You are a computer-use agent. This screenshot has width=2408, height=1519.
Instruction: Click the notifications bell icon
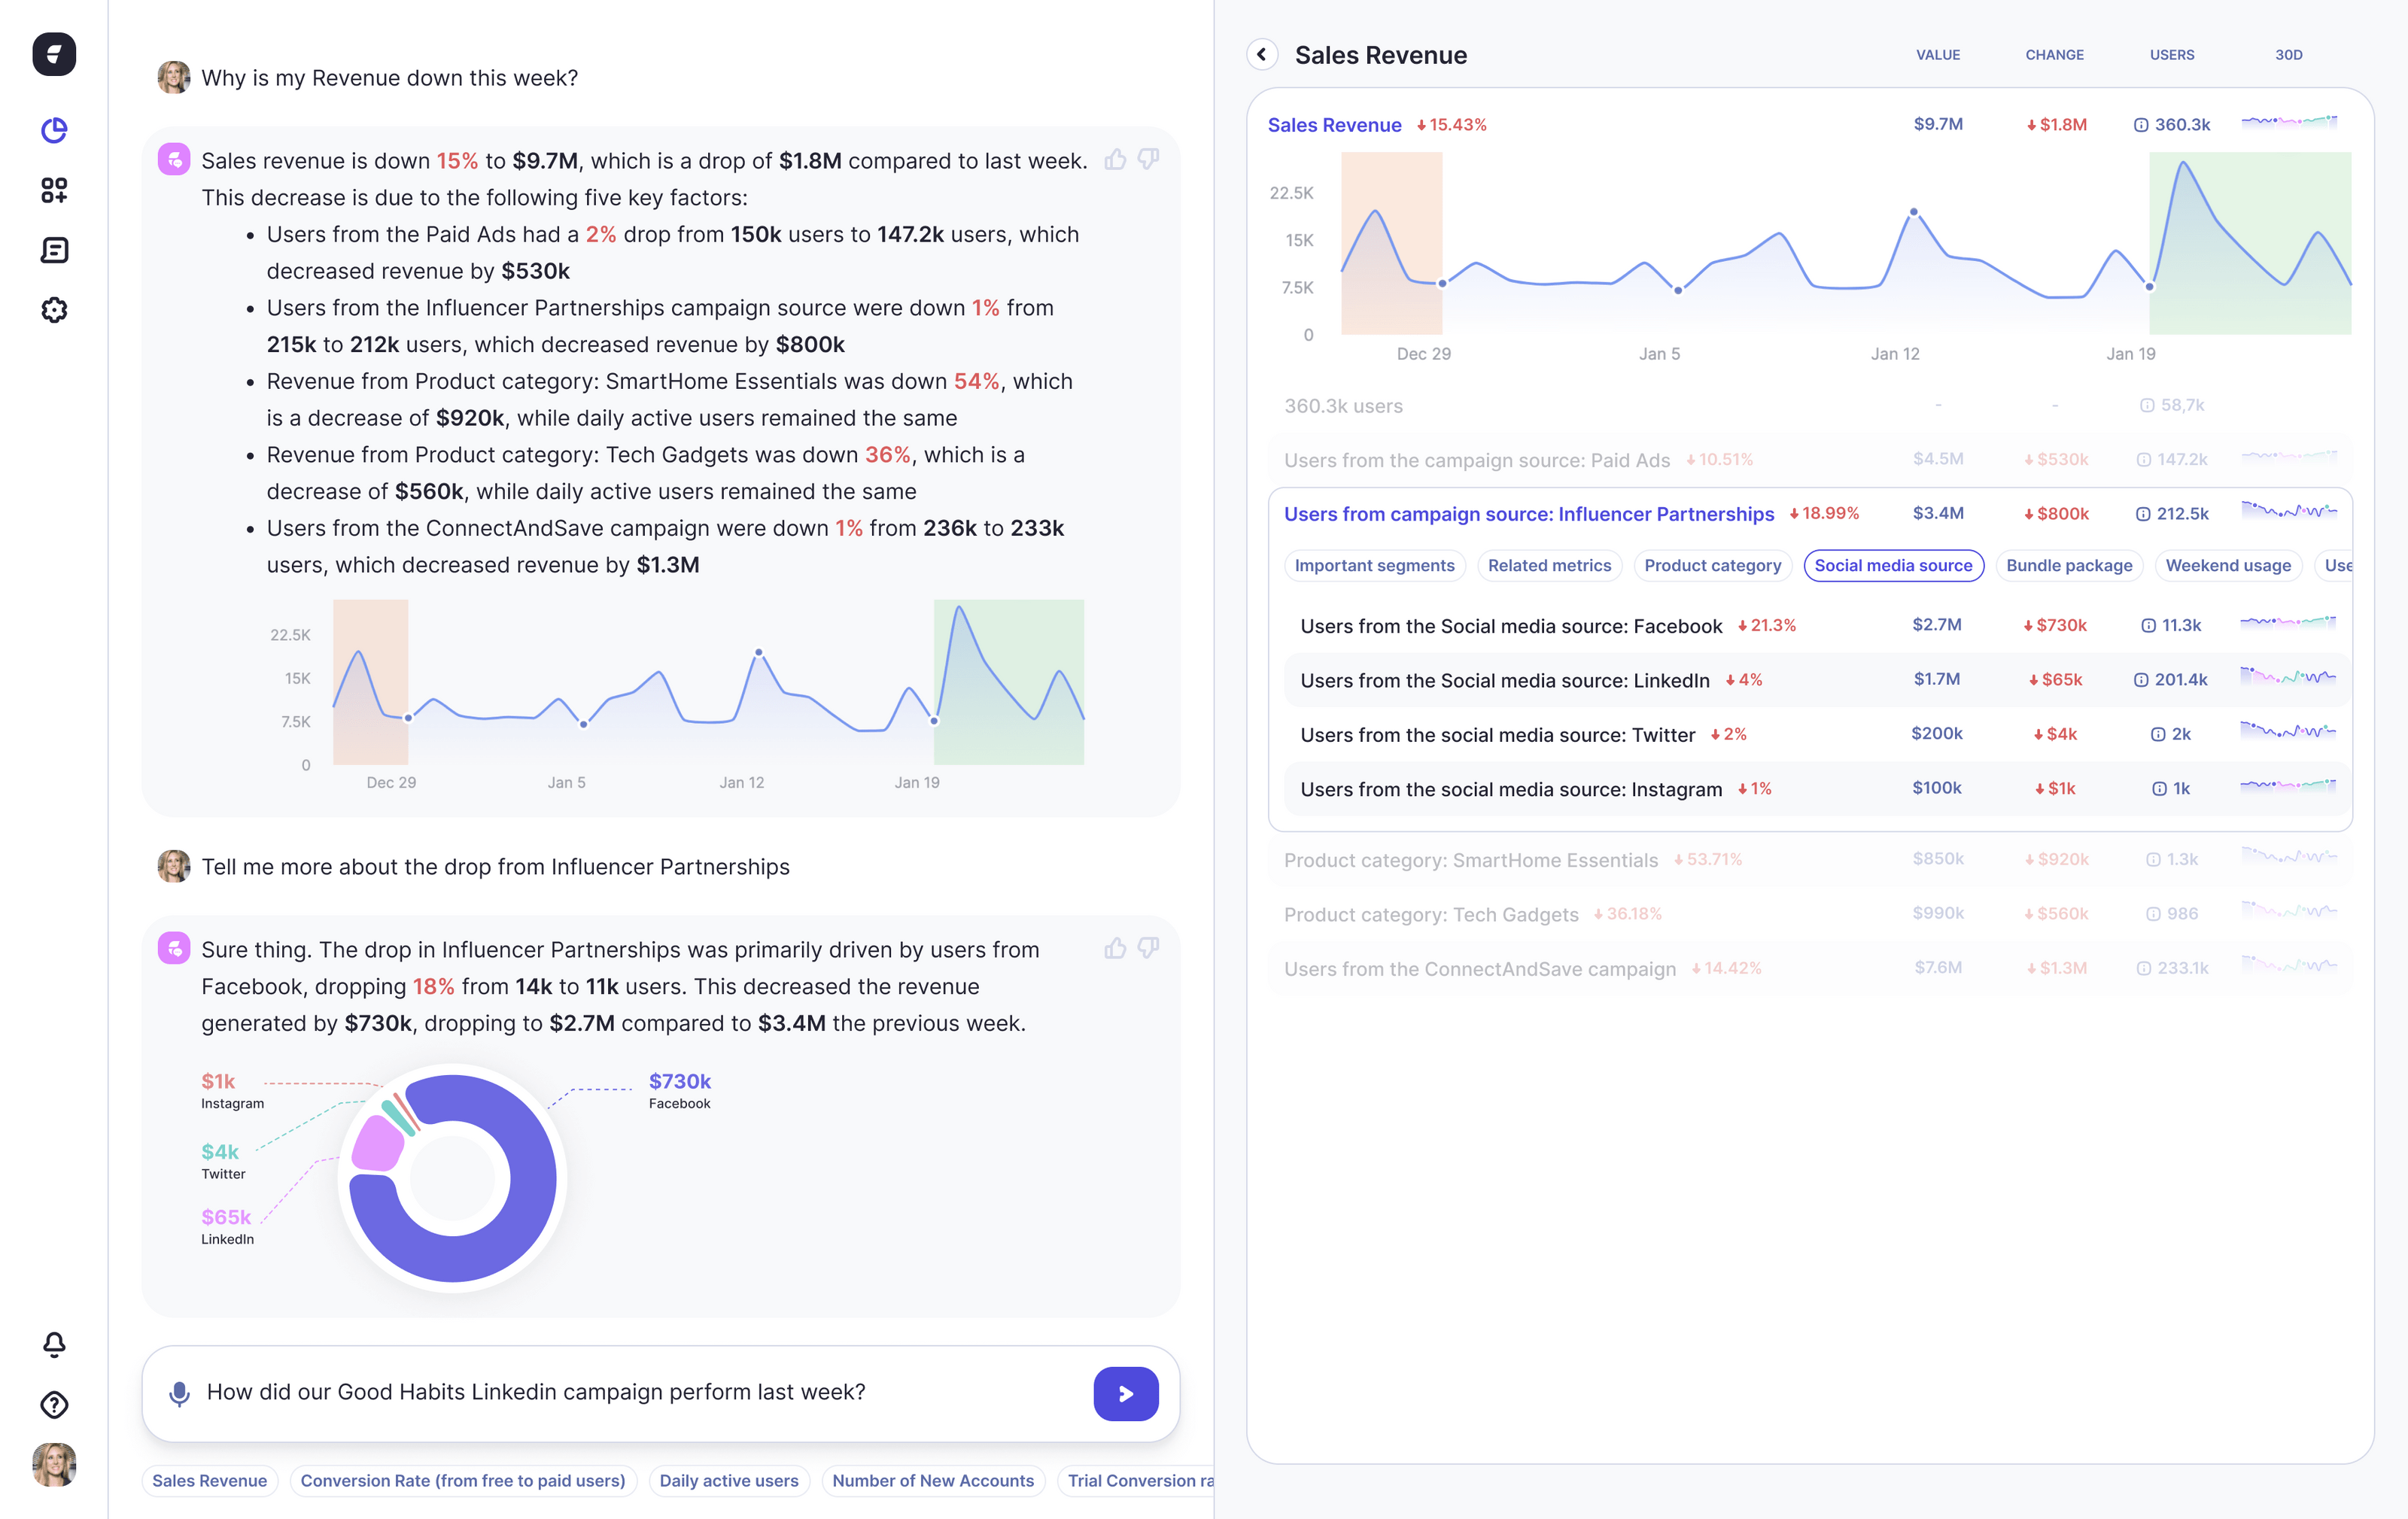coord(55,1344)
